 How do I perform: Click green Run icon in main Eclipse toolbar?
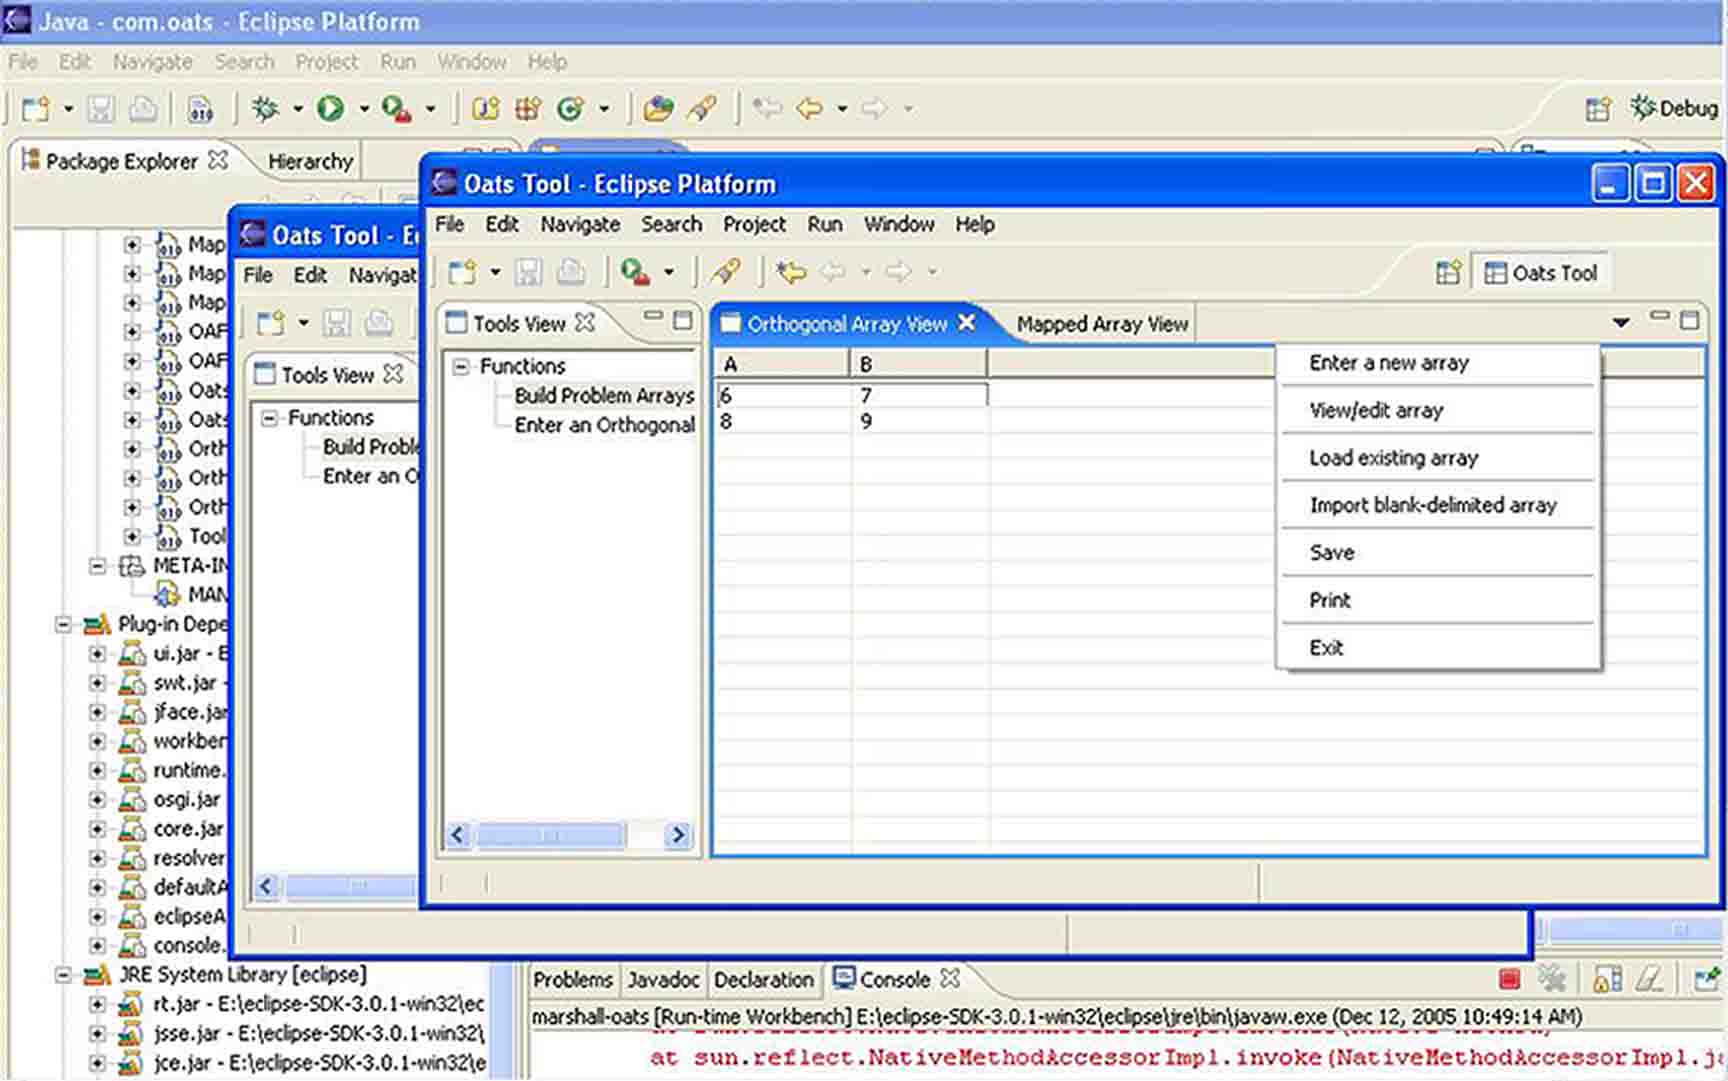pyautogui.click(x=330, y=108)
